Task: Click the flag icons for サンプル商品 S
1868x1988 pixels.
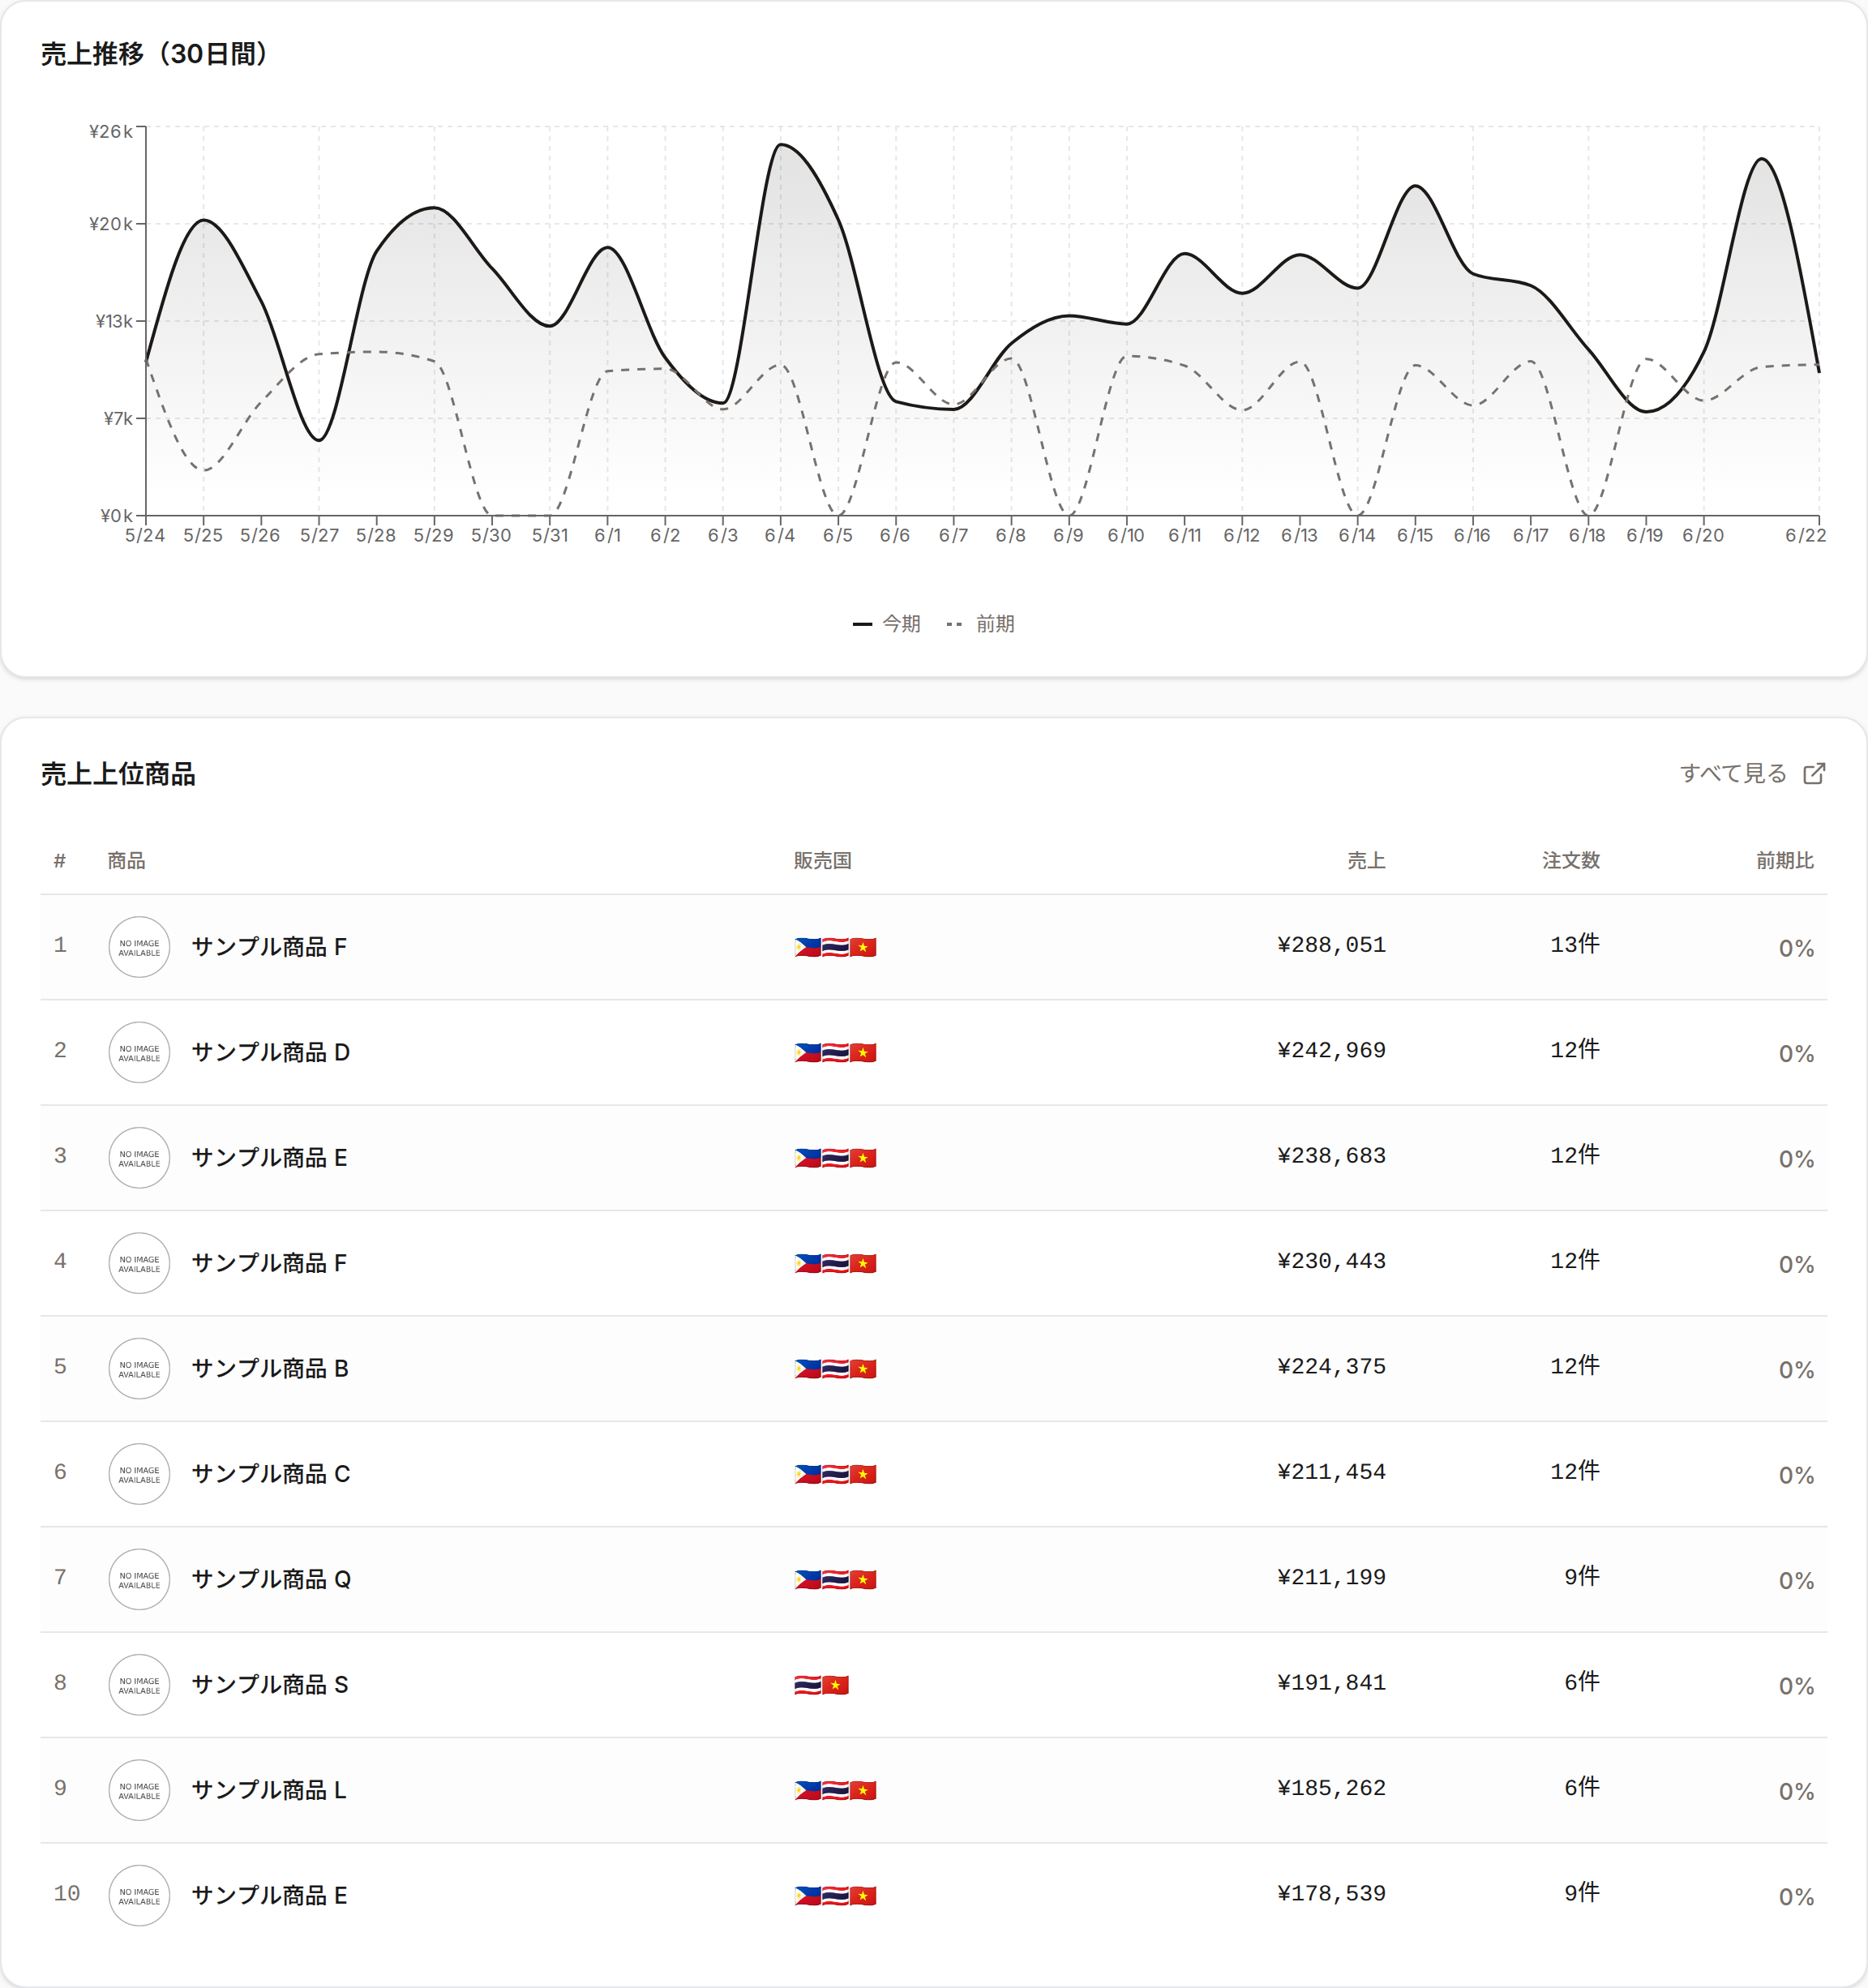Action: [x=821, y=1685]
